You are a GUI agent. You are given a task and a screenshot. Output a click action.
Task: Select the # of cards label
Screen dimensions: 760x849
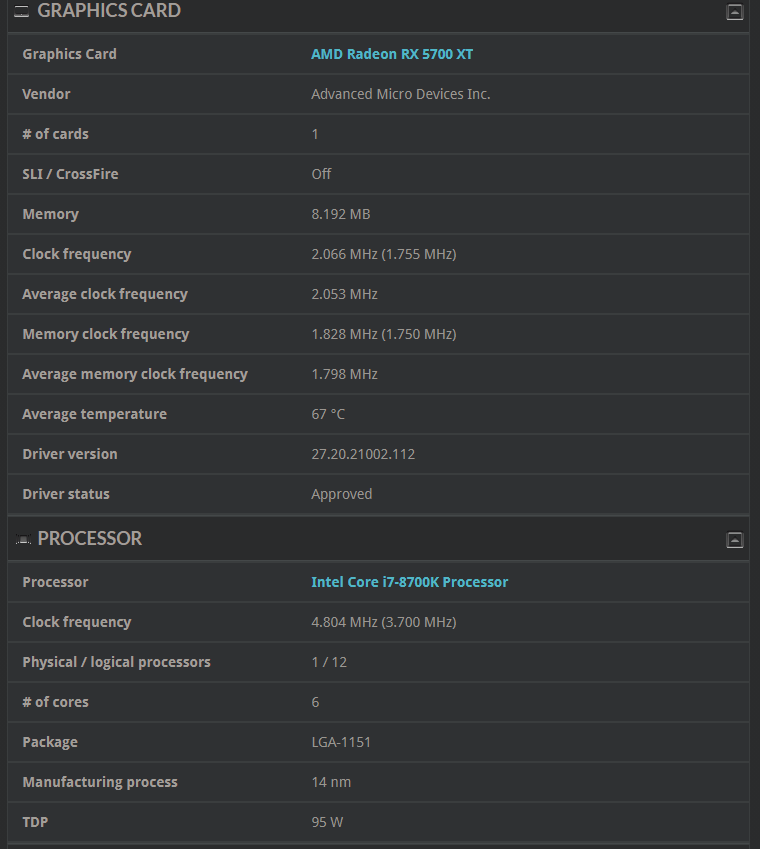tap(55, 134)
